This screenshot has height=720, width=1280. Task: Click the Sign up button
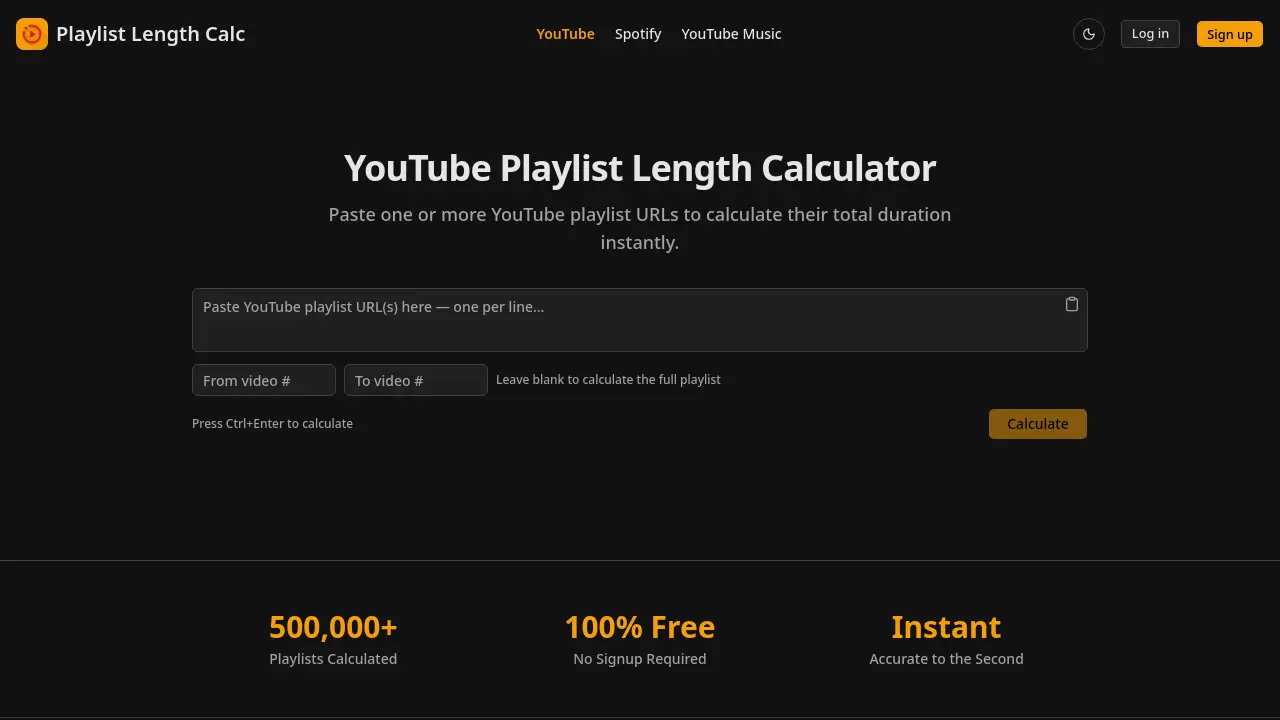pos(1229,34)
